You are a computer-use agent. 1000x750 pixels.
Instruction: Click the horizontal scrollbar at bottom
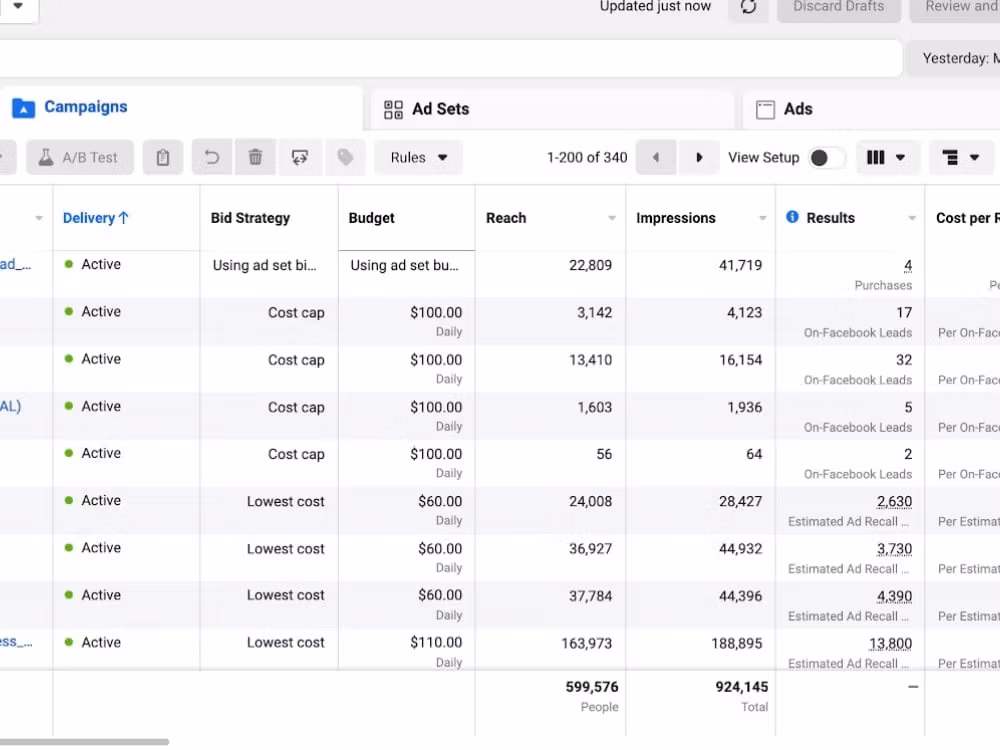84,742
